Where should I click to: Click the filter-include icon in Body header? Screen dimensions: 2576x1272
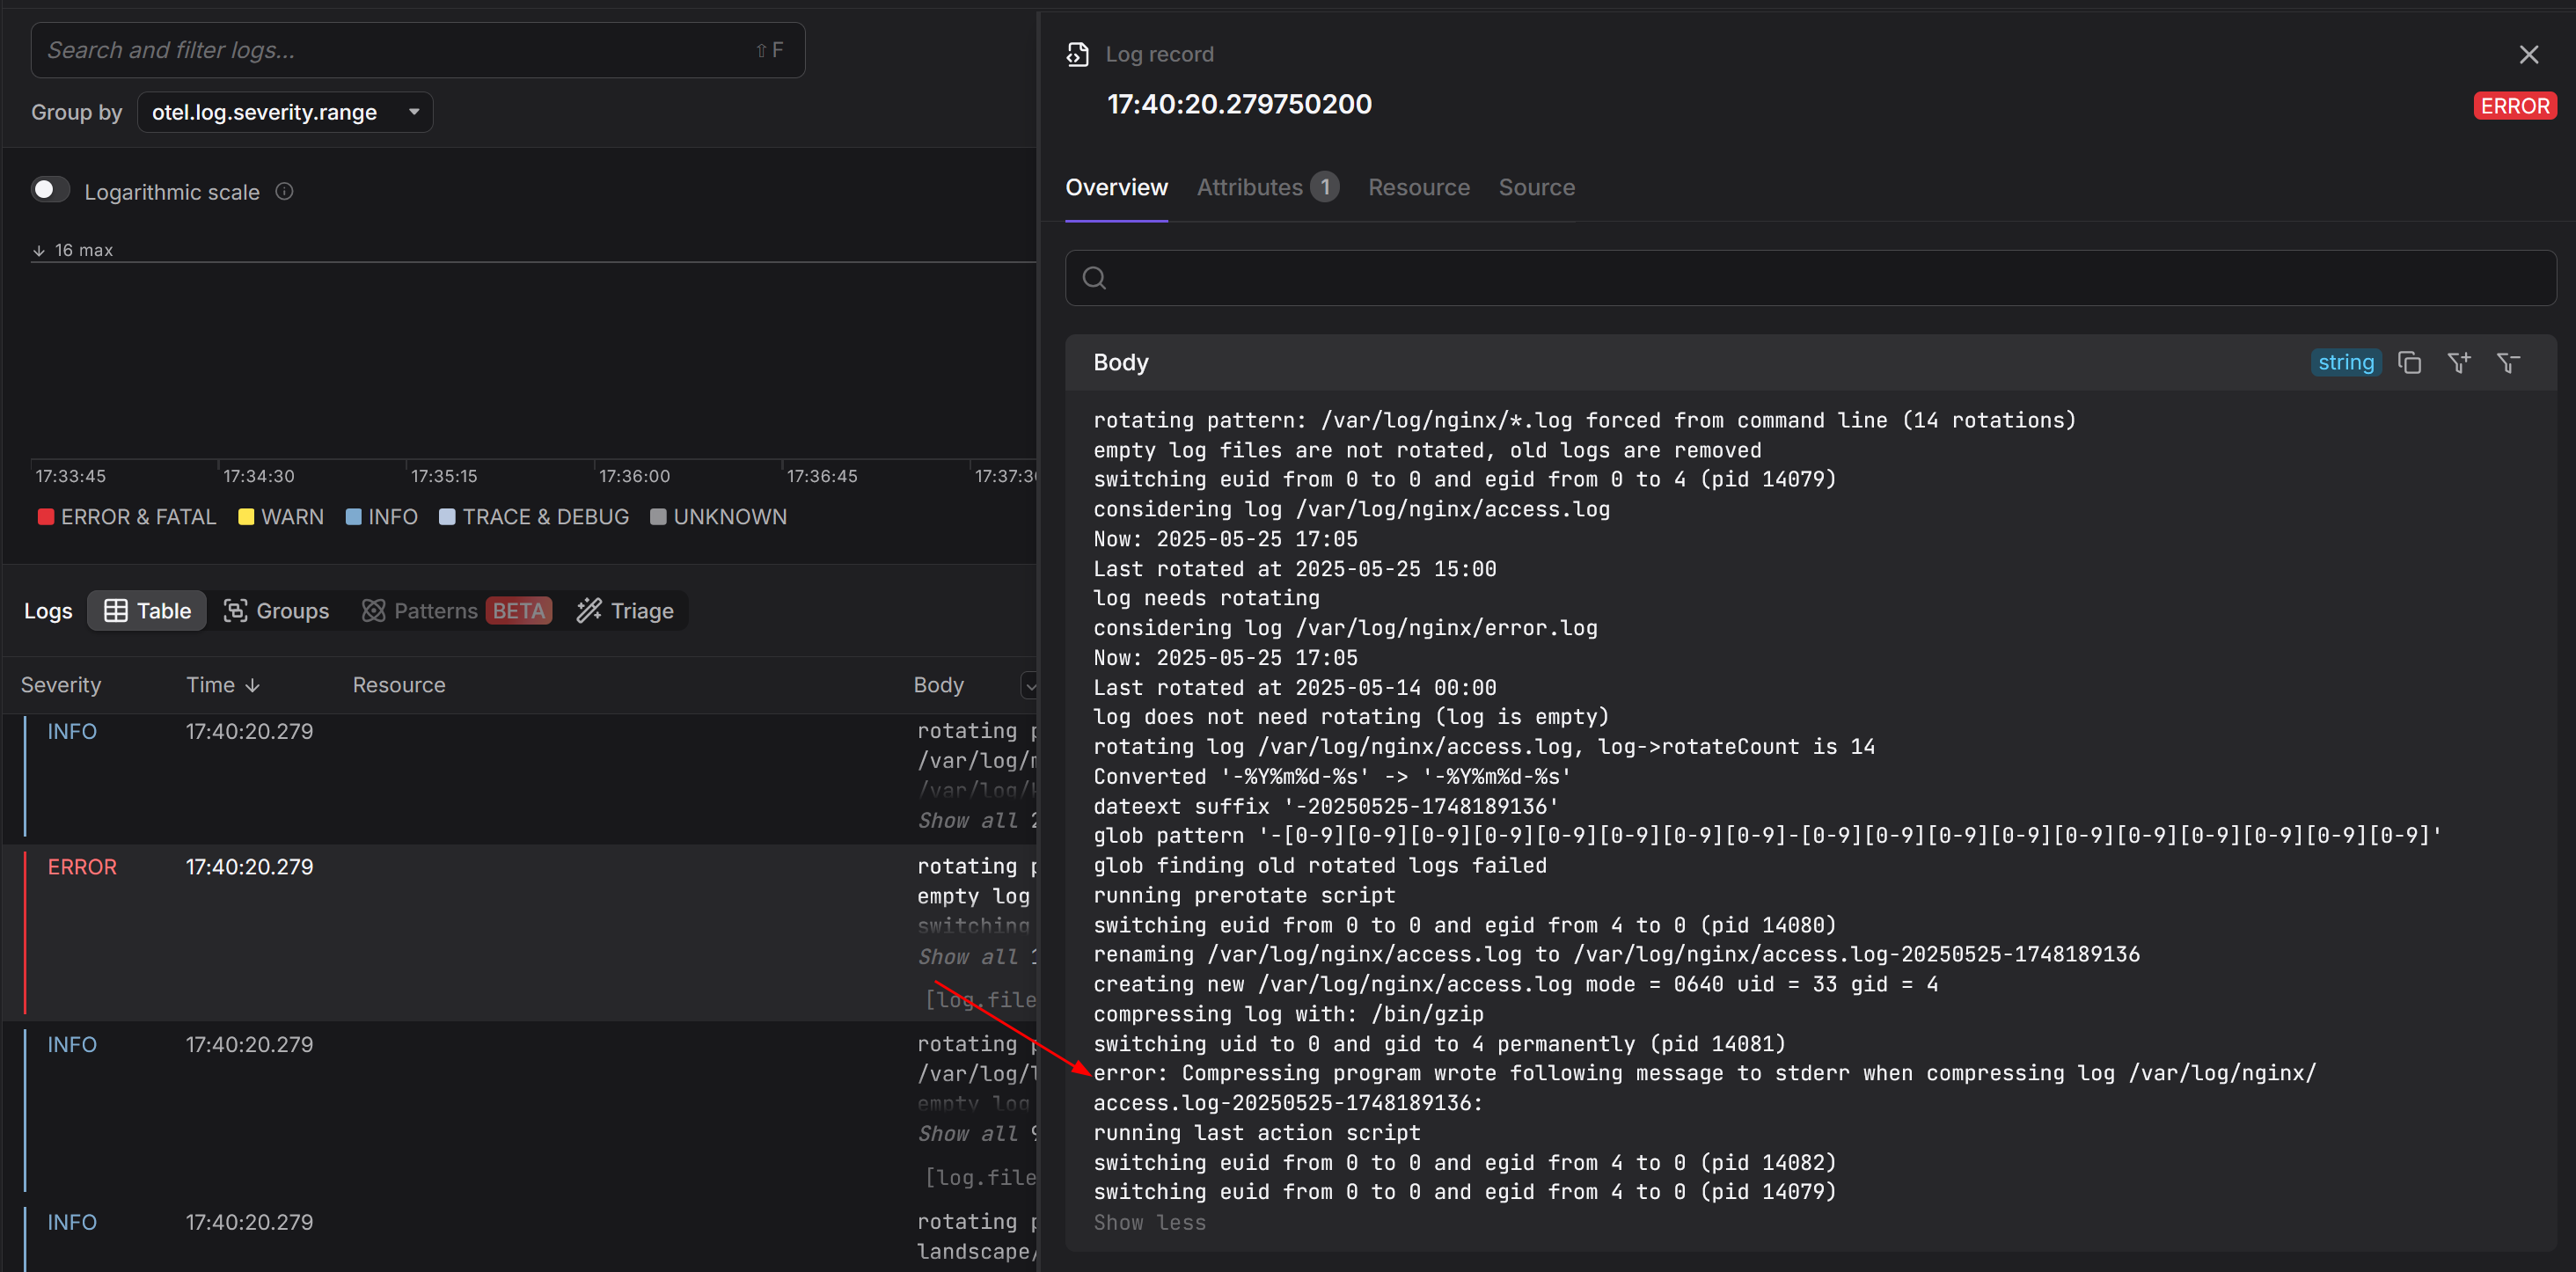pyautogui.click(x=2459, y=362)
